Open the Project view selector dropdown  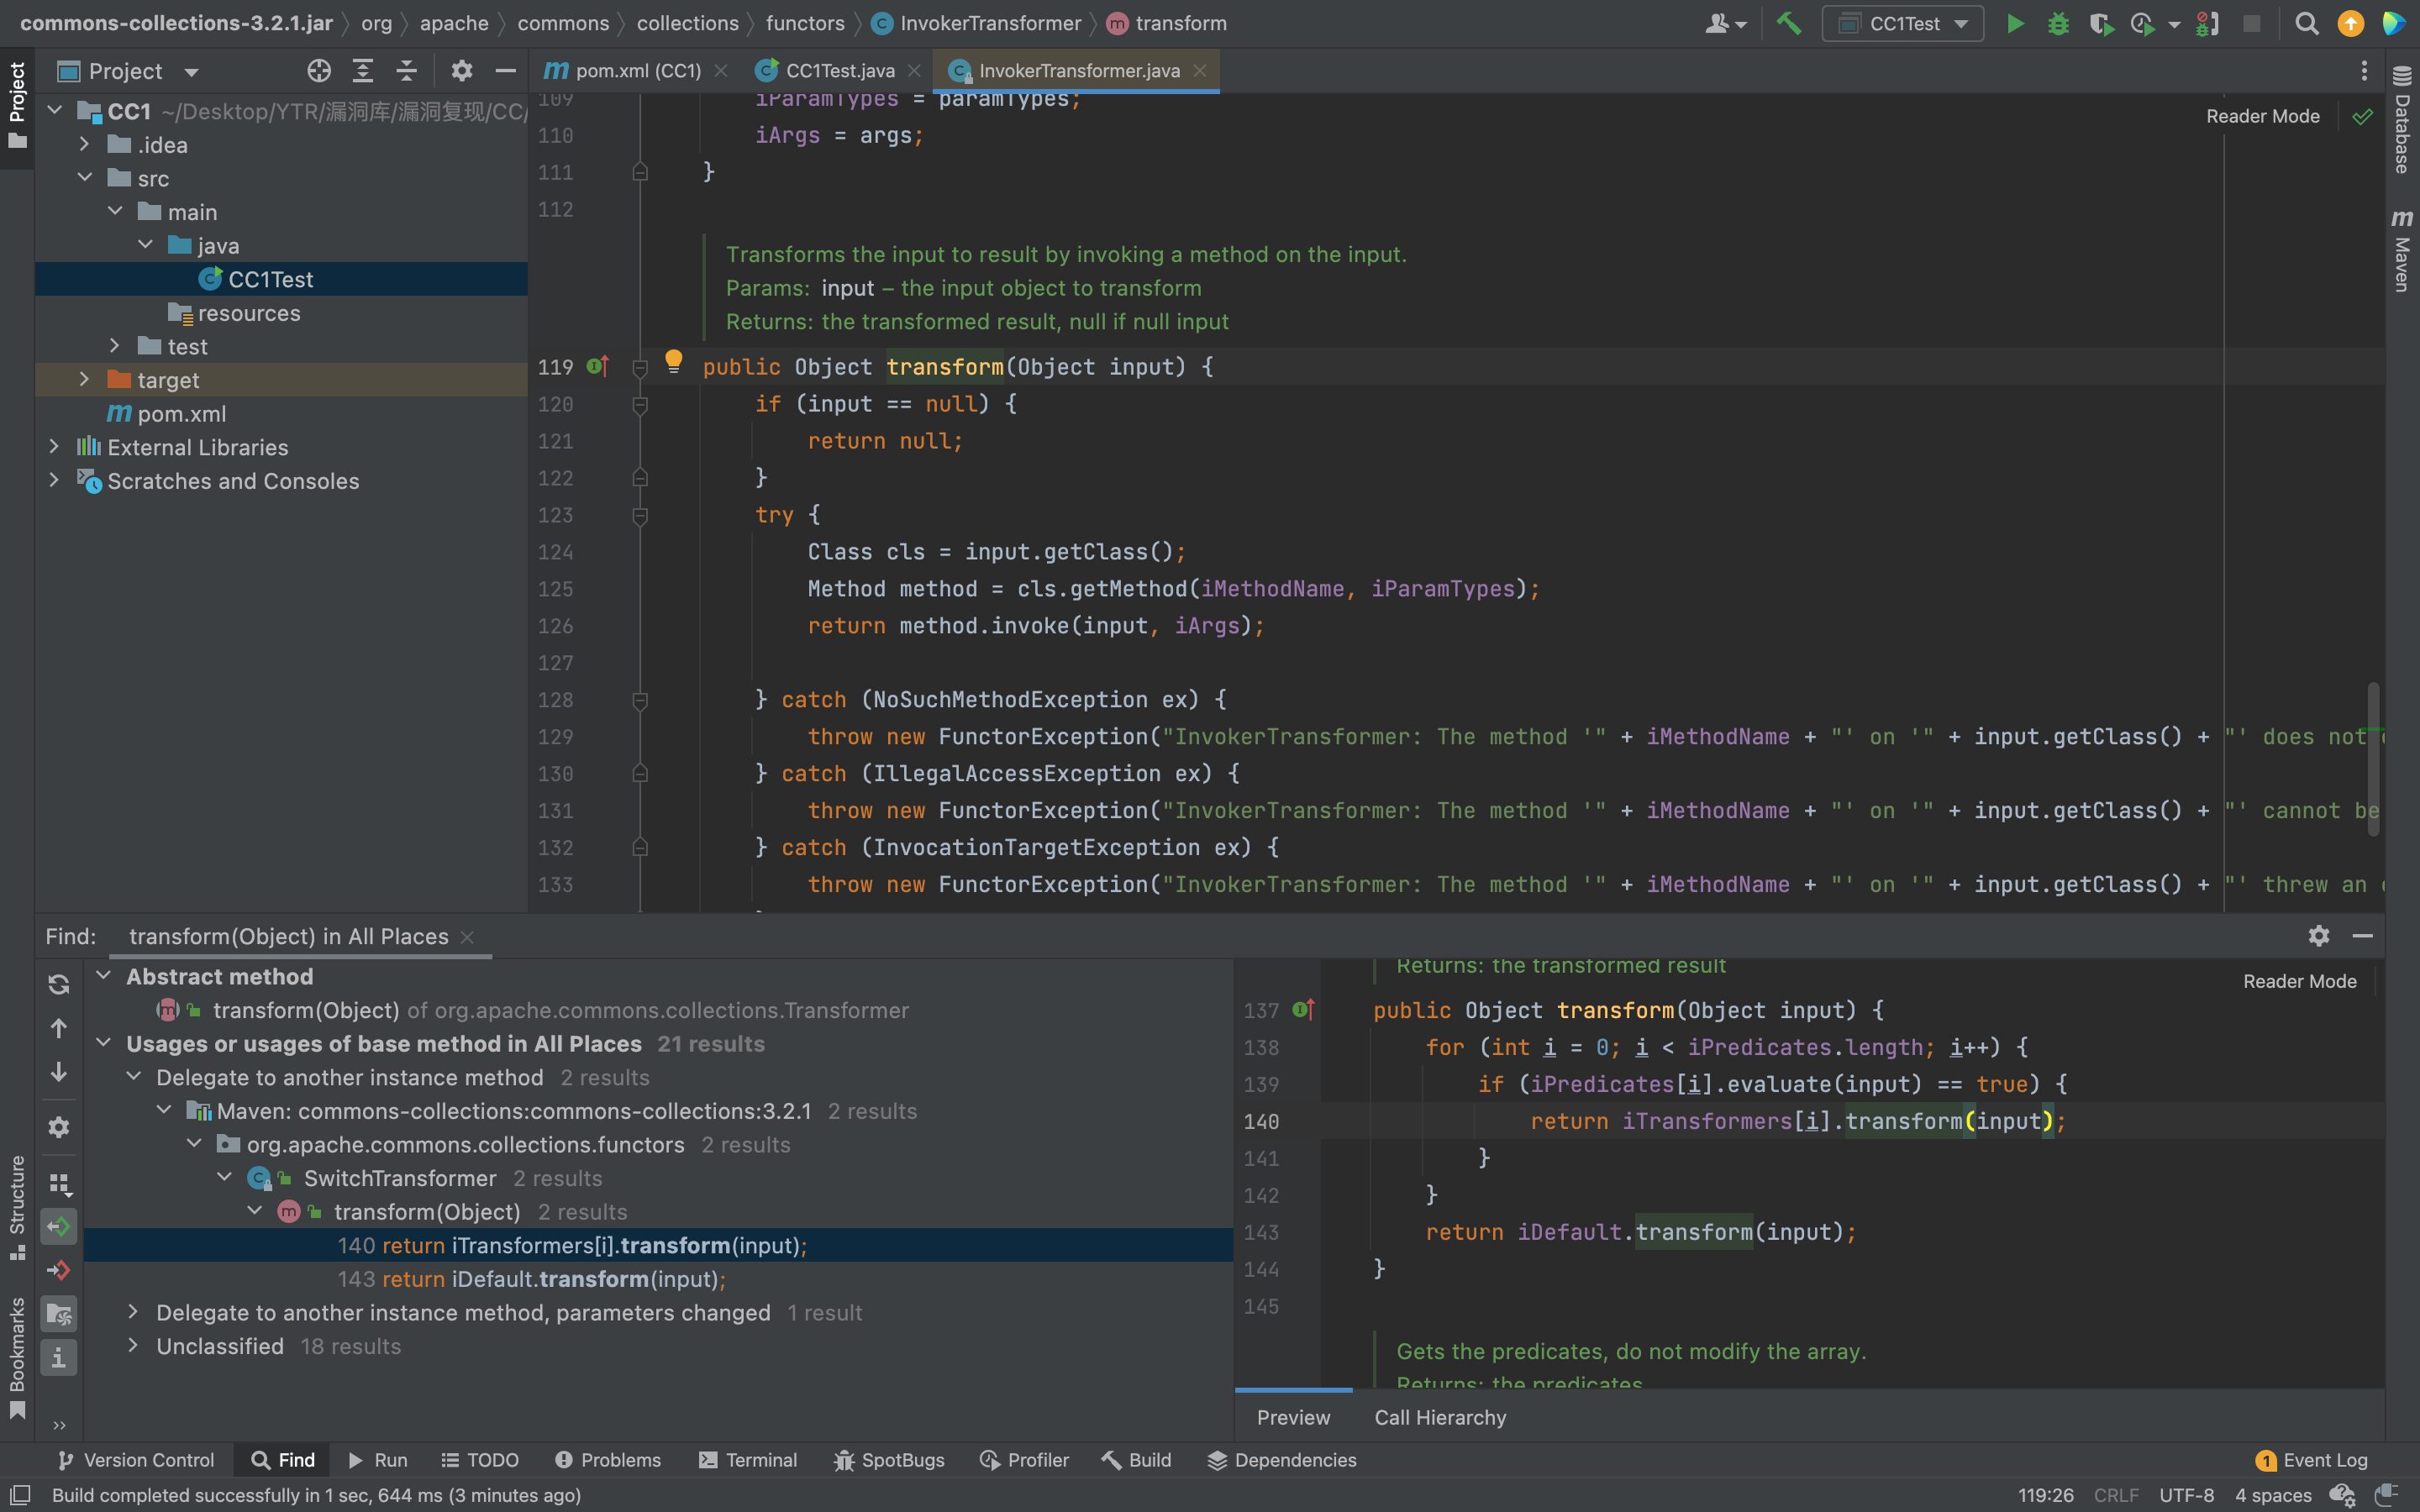[x=128, y=71]
